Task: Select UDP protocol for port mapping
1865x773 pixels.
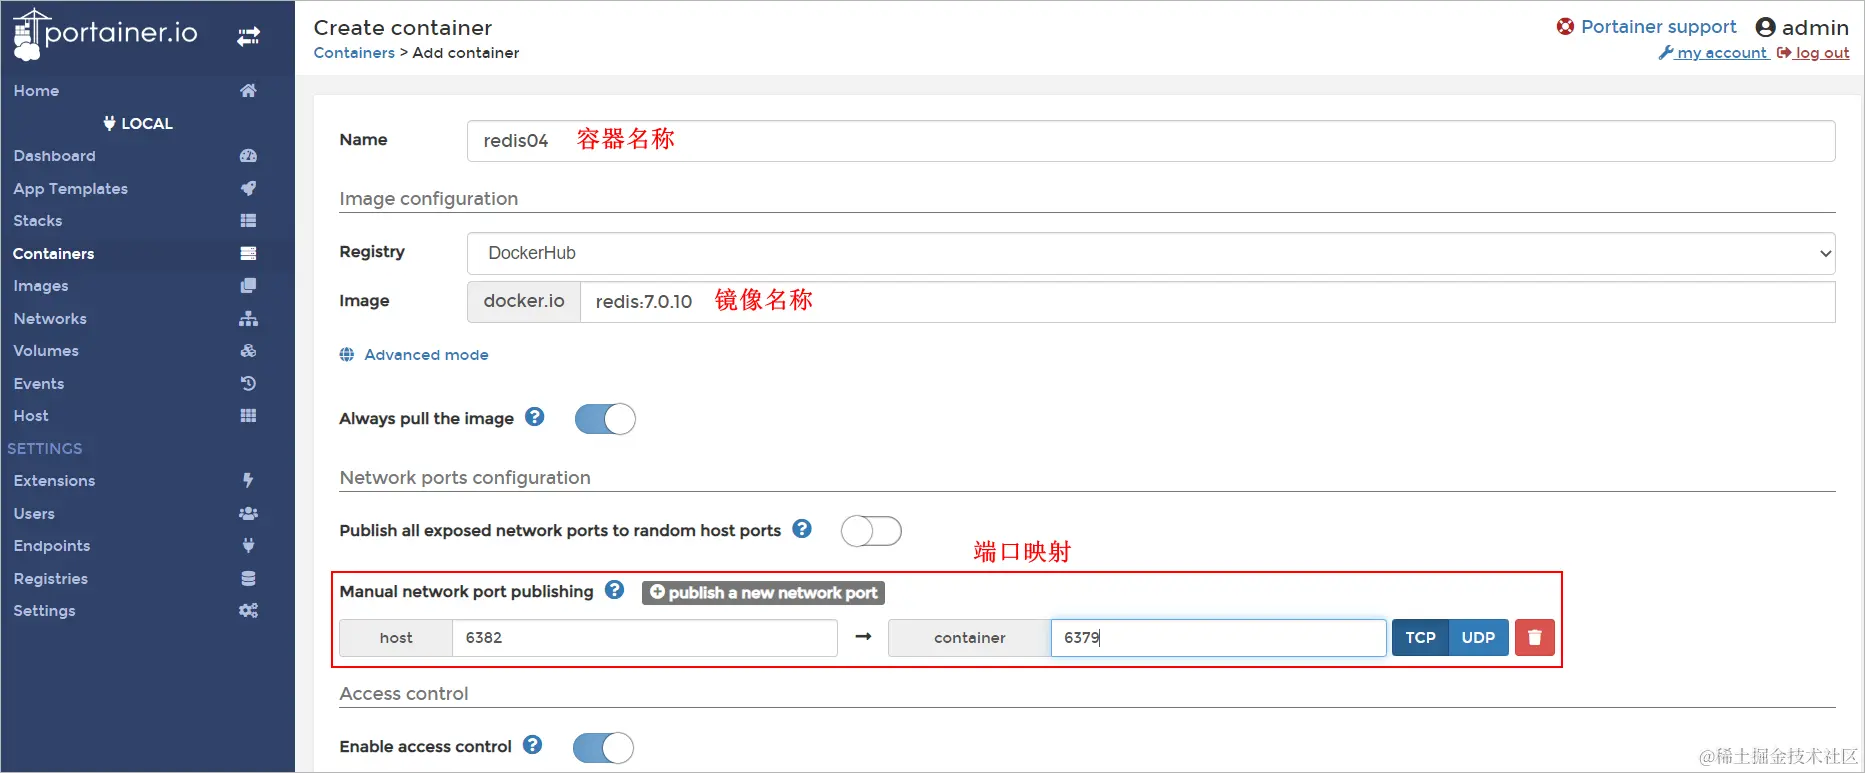Action: [1478, 638]
